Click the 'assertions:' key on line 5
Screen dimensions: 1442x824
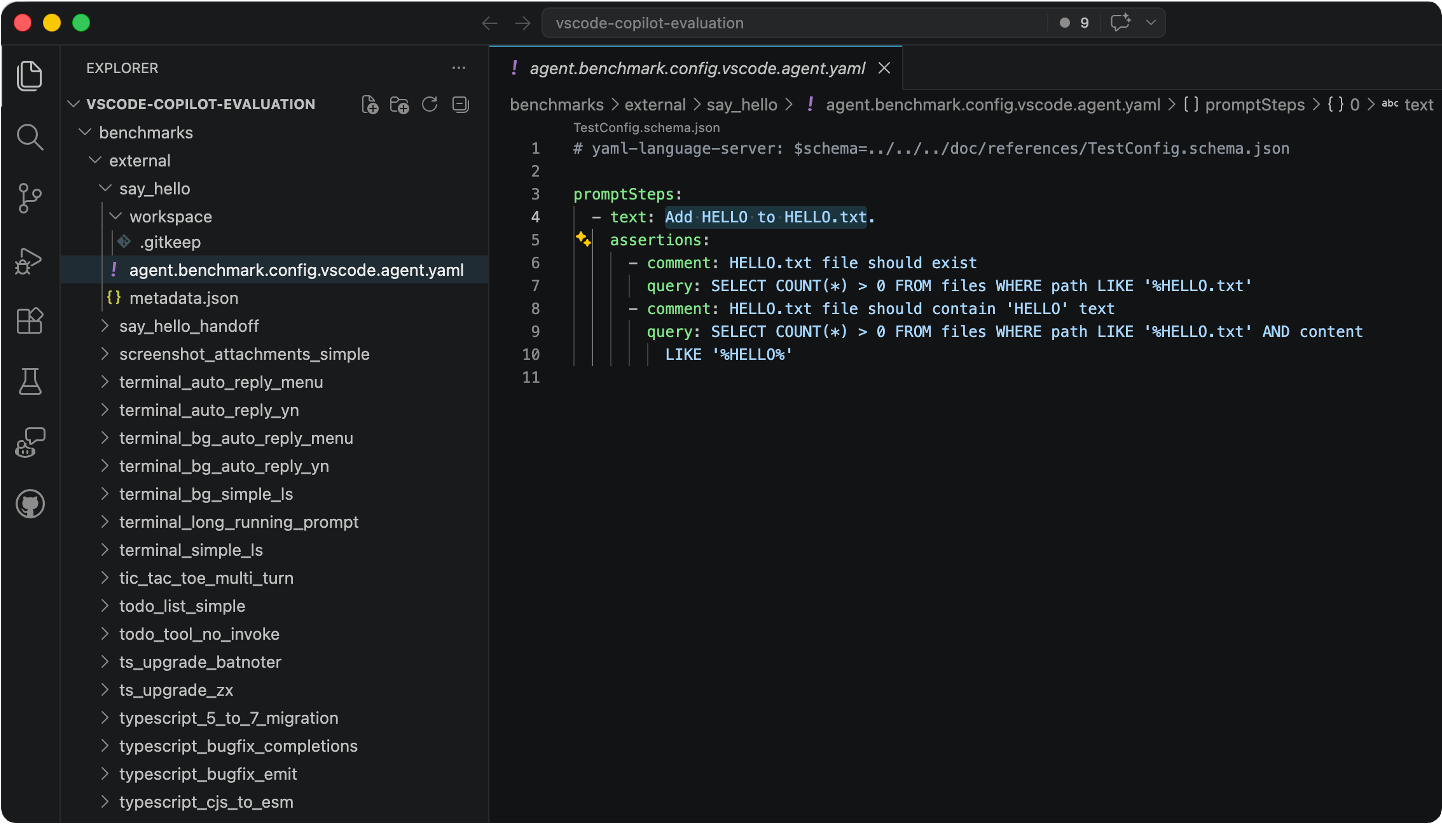pos(660,239)
